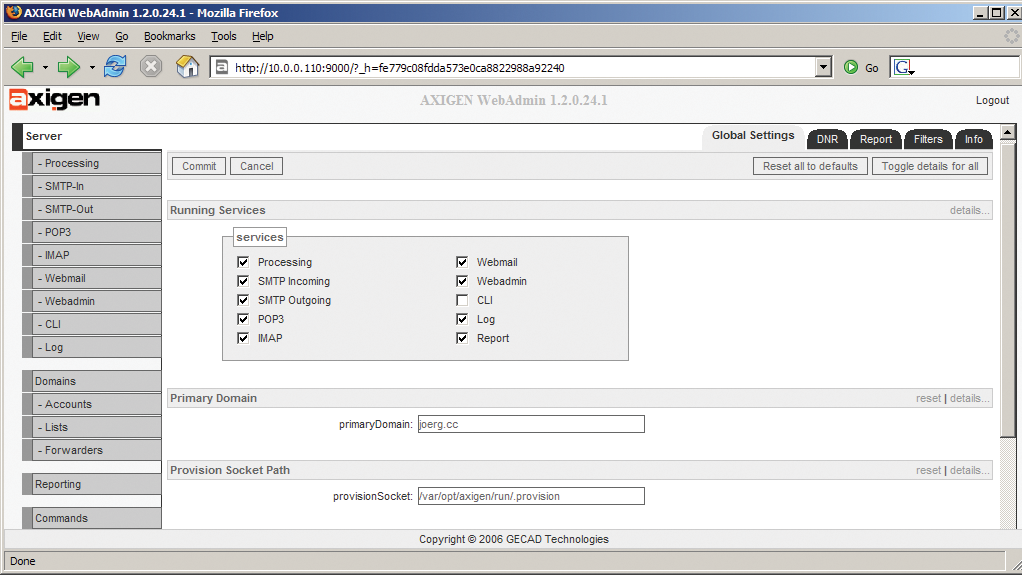Expand the URL history dropdown
Viewport: 1022px width, 575px height.
pos(823,67)
